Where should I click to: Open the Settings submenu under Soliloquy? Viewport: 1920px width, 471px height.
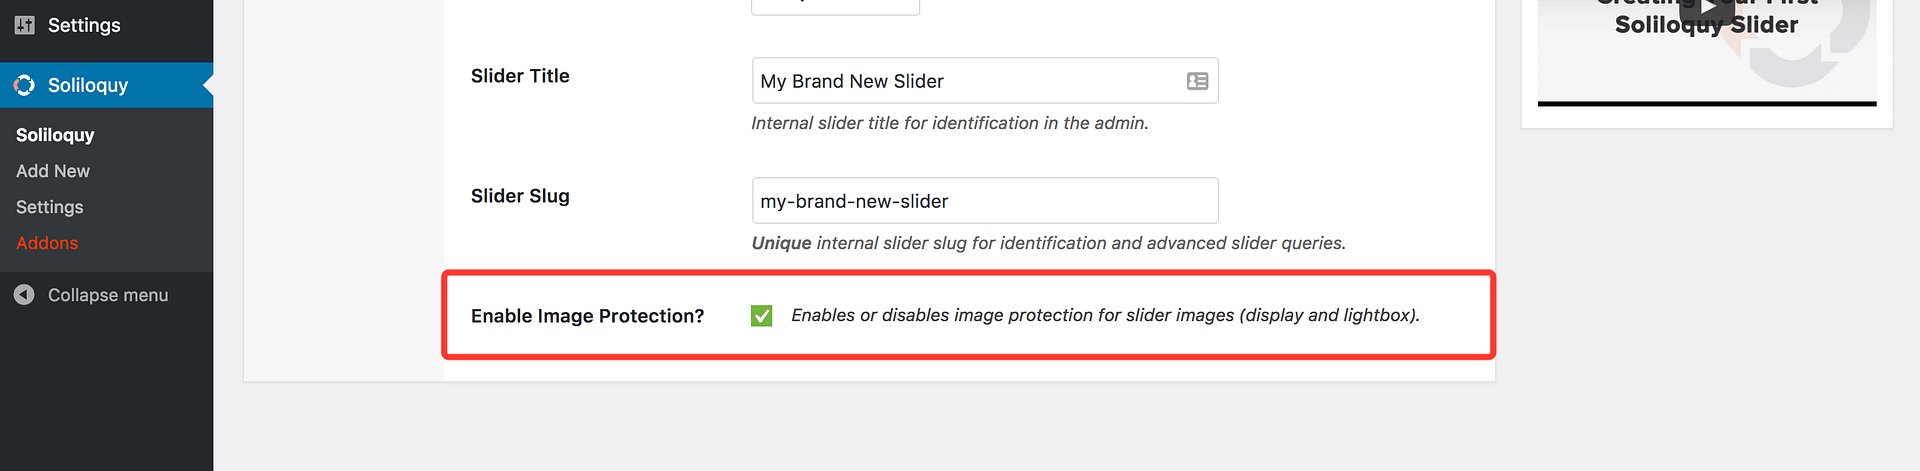coord(50,207)
